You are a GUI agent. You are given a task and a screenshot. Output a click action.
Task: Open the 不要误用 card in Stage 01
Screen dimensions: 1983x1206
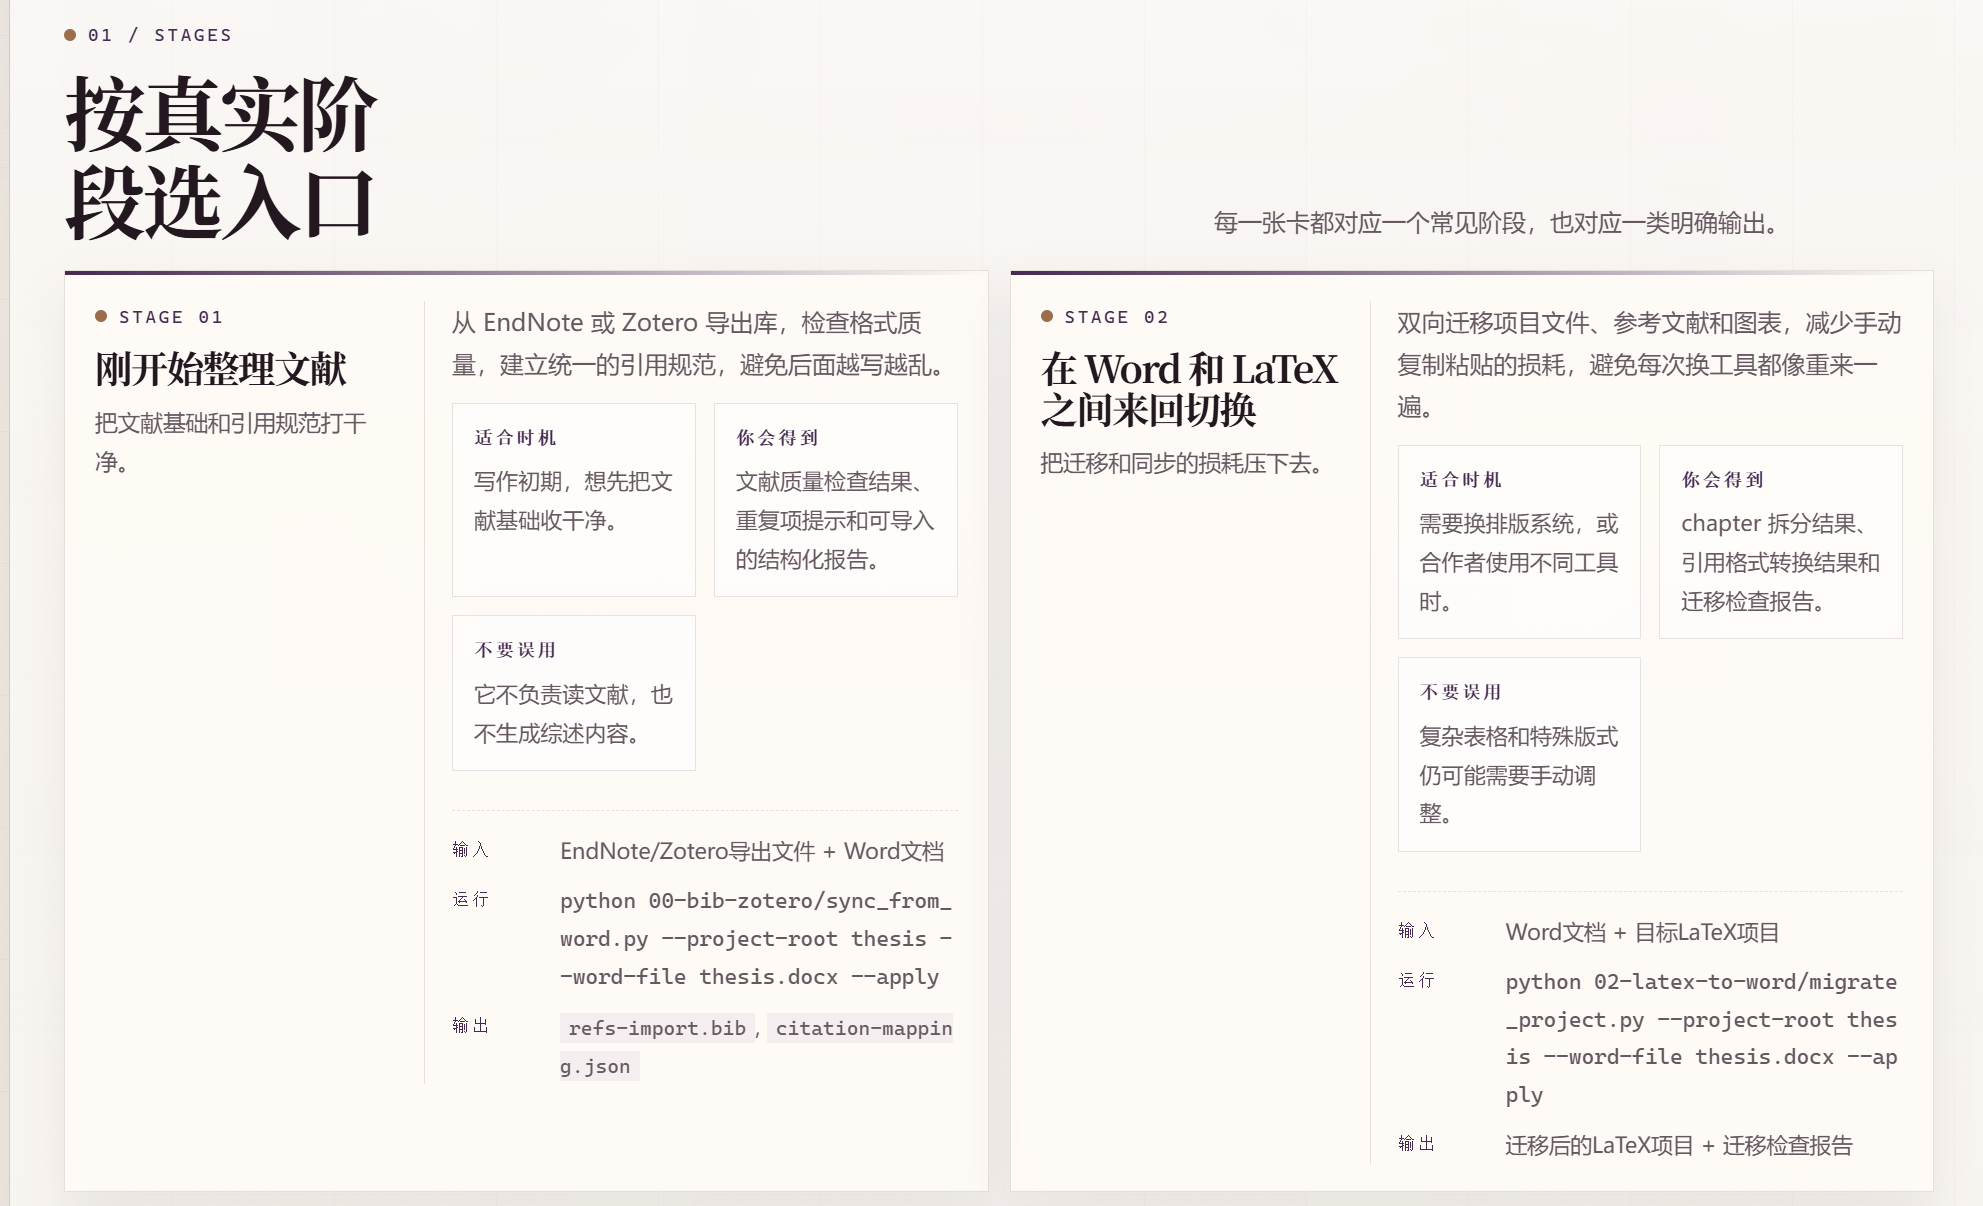point(574,693)
